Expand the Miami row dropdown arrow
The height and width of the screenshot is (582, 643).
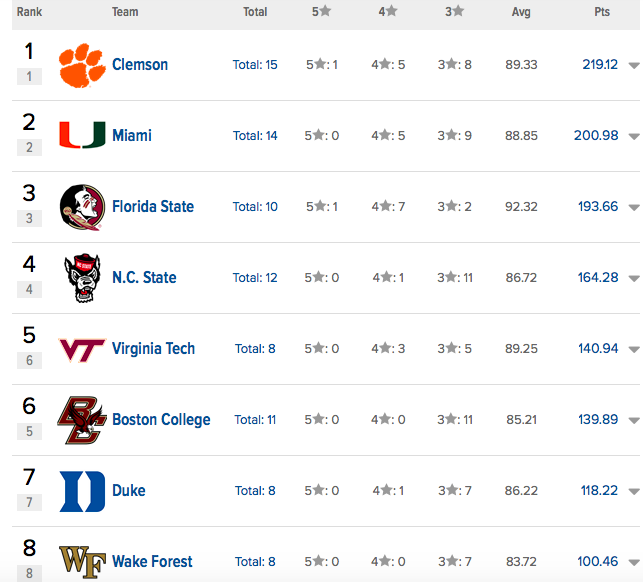(633, 137)
